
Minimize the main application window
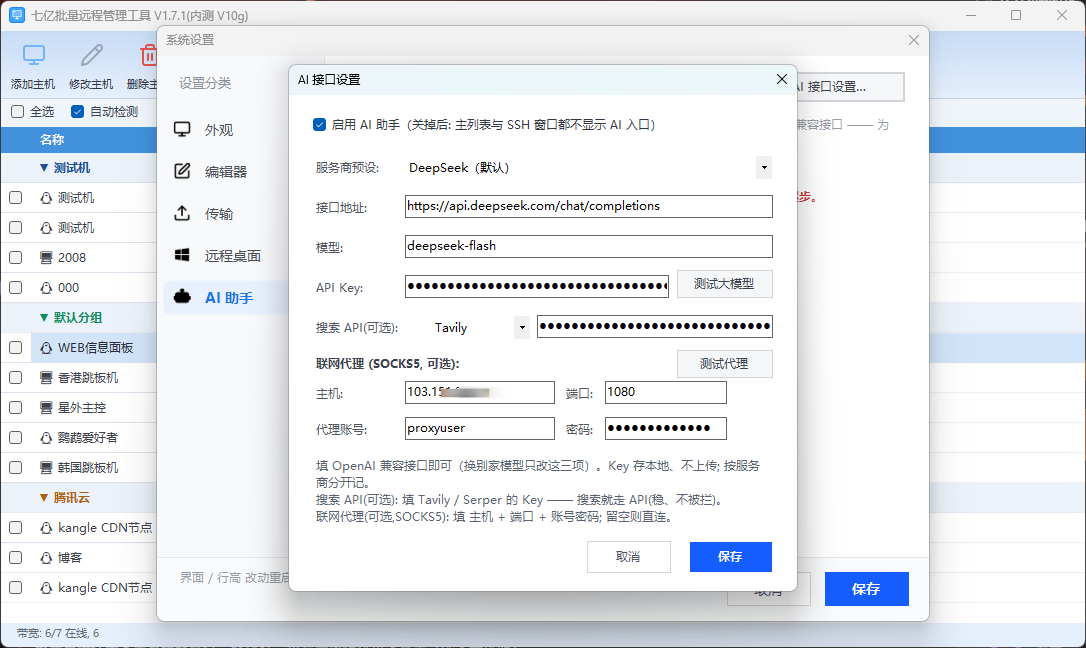click(971, 15)
